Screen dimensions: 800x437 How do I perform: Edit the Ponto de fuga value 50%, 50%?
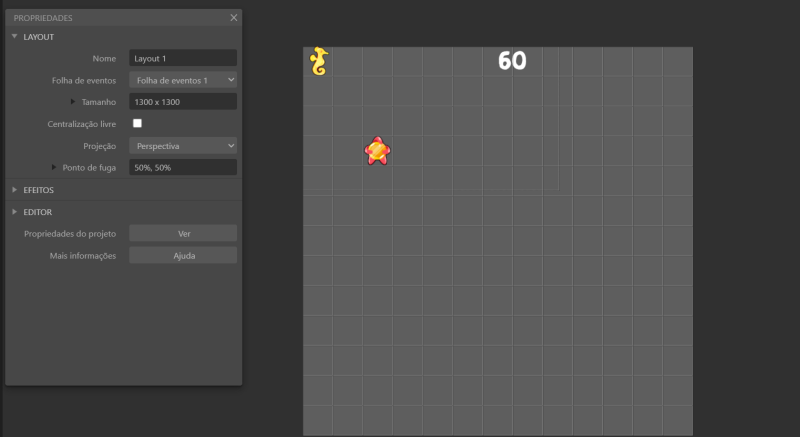pyautogui.click(x=183, y=167)
